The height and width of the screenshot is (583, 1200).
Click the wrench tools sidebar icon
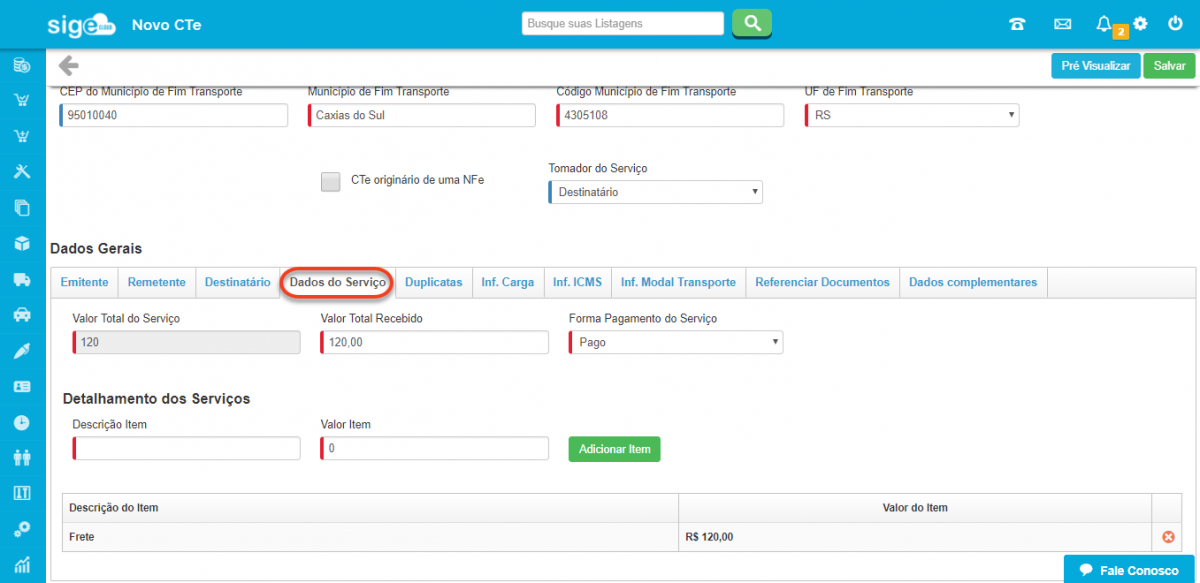(x=21, y=172)
